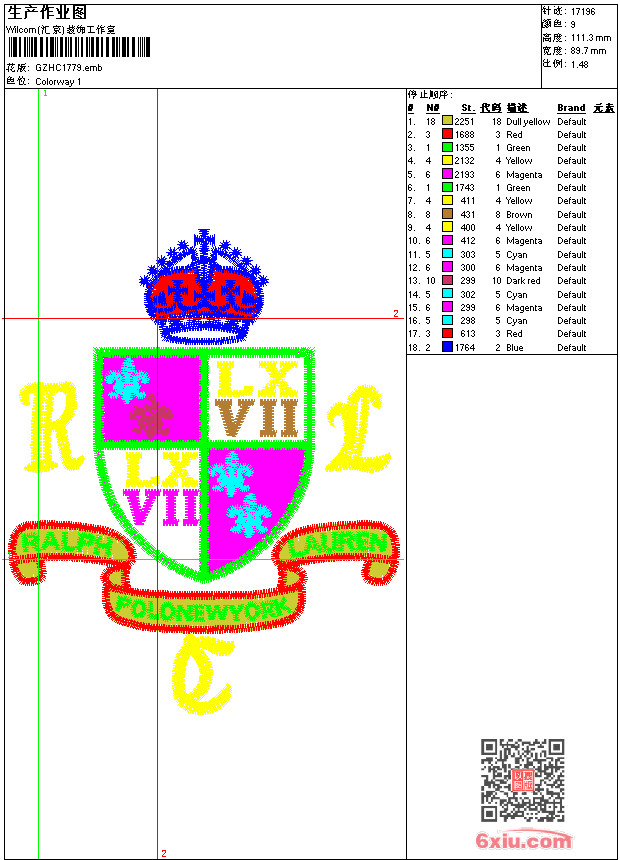Screen dimensions: 620x860
Task: Select the 'Blue' description in row 18
Action: click(515, 347)
